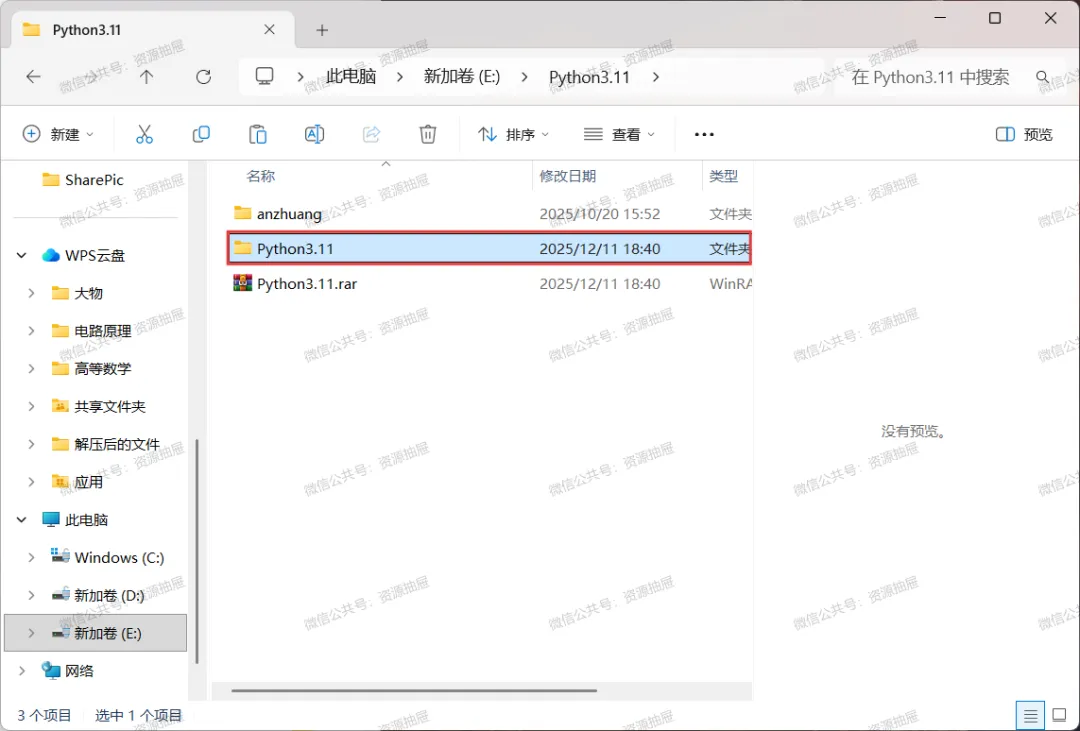1080x731 pixels.
Task: Open the three-dot more options menu
Action: 704,134
